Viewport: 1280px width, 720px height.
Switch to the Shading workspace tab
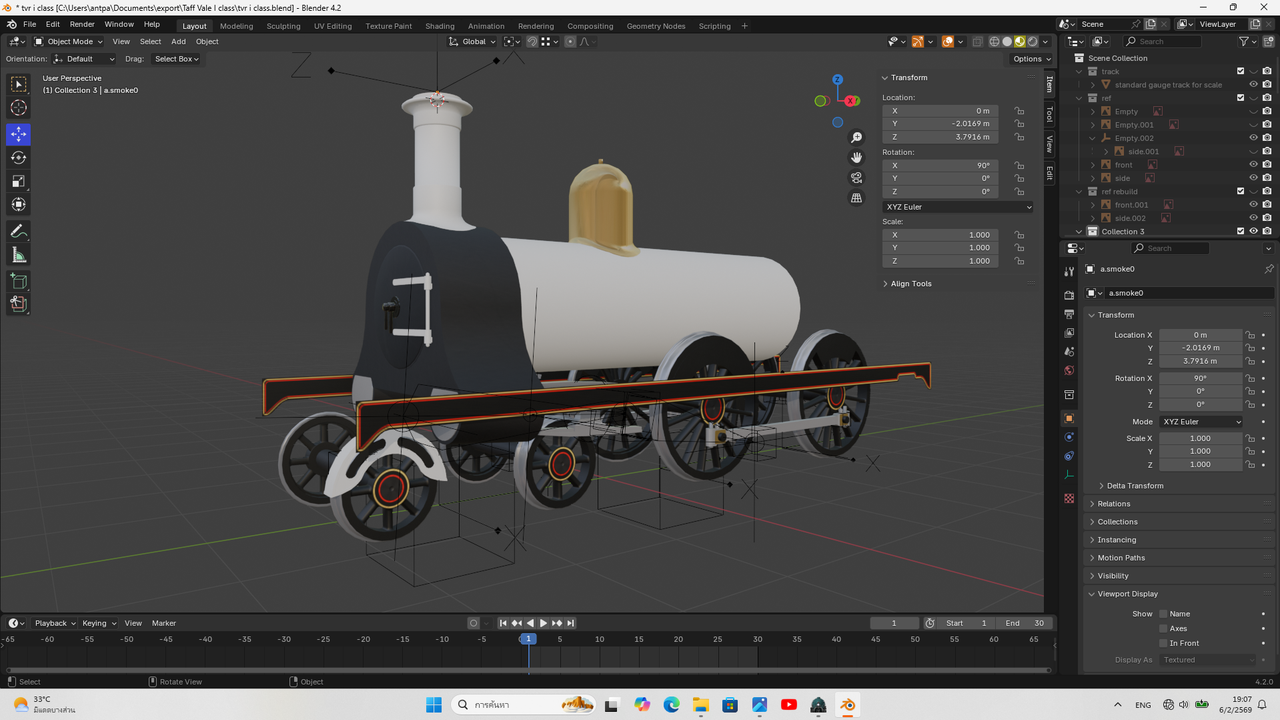tap(440, 26)
